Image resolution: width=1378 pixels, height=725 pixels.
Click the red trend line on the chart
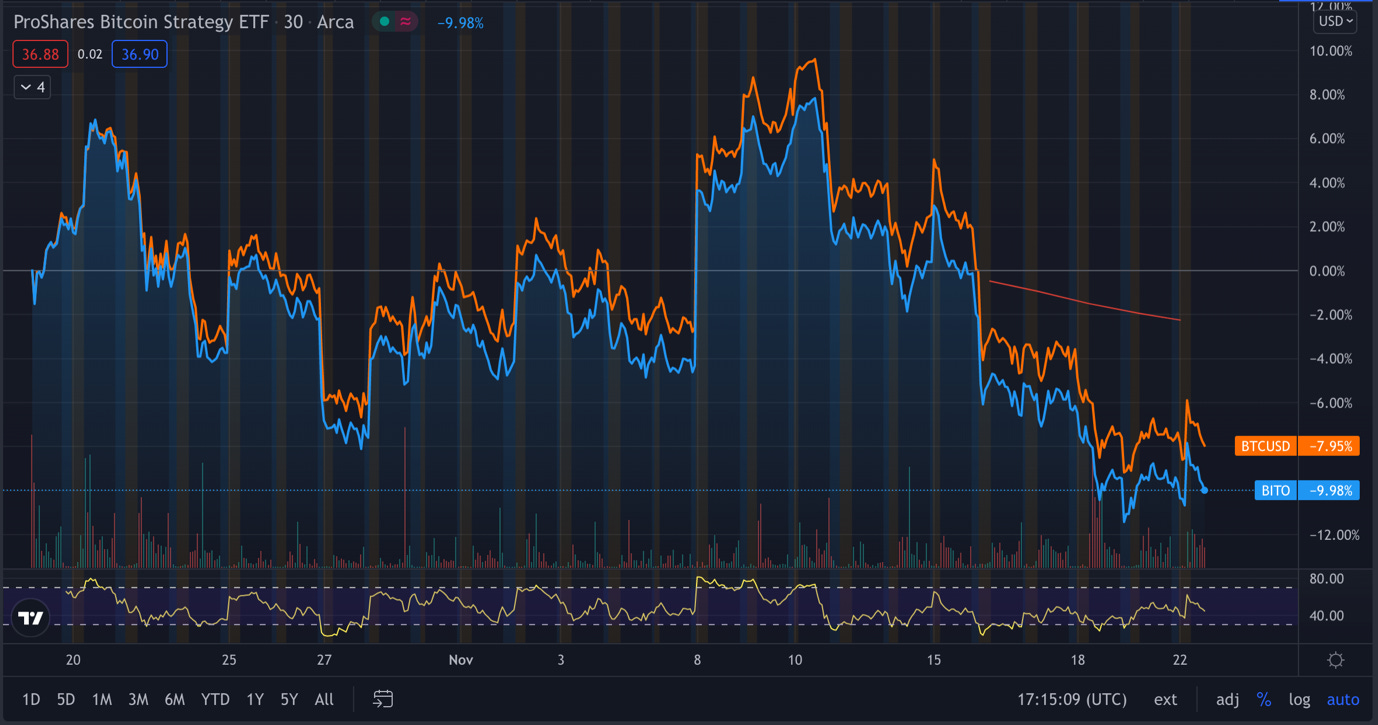point(1085,301)
